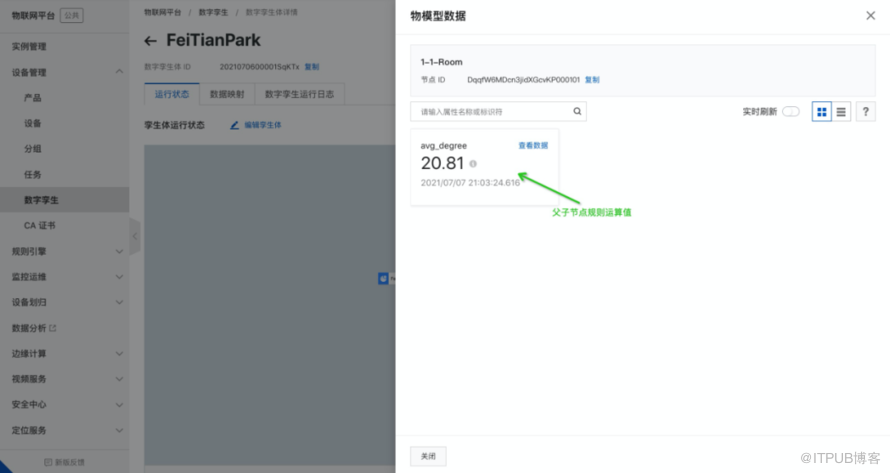
Task: Open 数据分析 external link icon
Action: pos(53,328)
